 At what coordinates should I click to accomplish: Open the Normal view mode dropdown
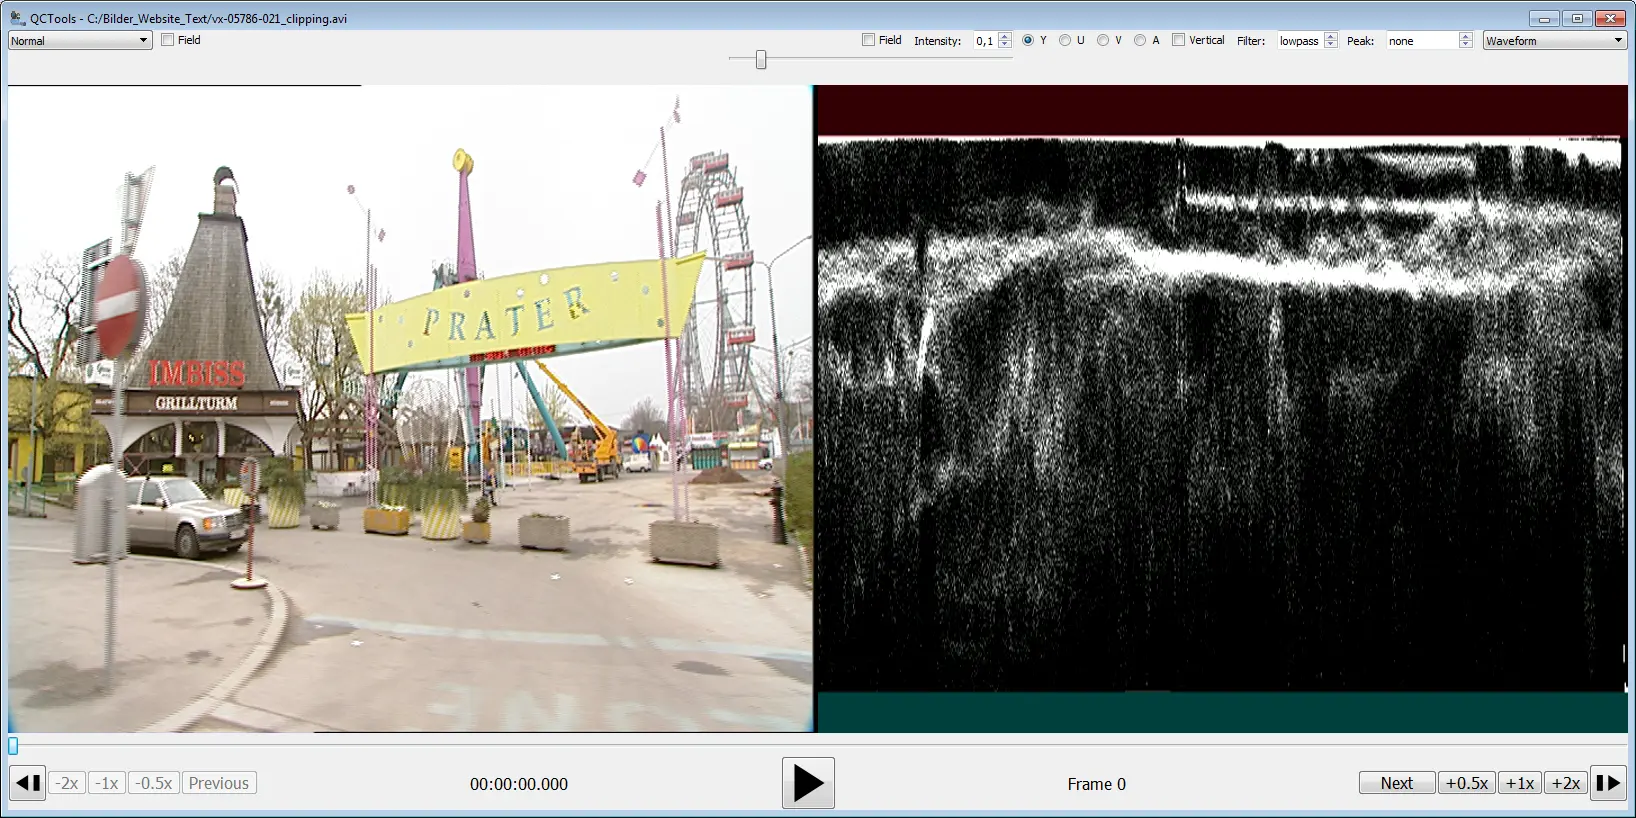80,41
